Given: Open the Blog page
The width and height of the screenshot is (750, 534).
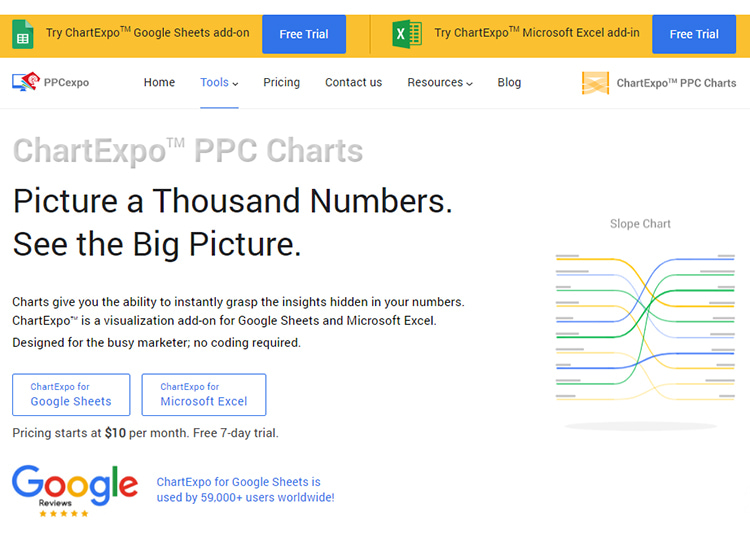Looking at the screenshot, I should [509, 82].
